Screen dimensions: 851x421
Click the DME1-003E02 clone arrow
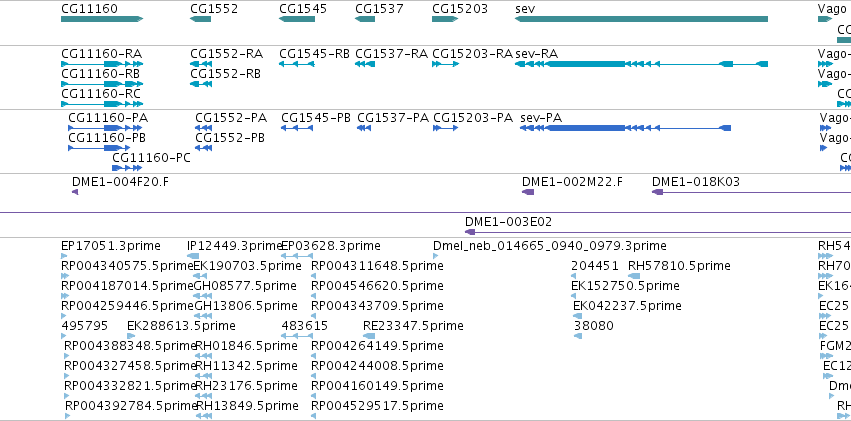click(x=658, y=232)
